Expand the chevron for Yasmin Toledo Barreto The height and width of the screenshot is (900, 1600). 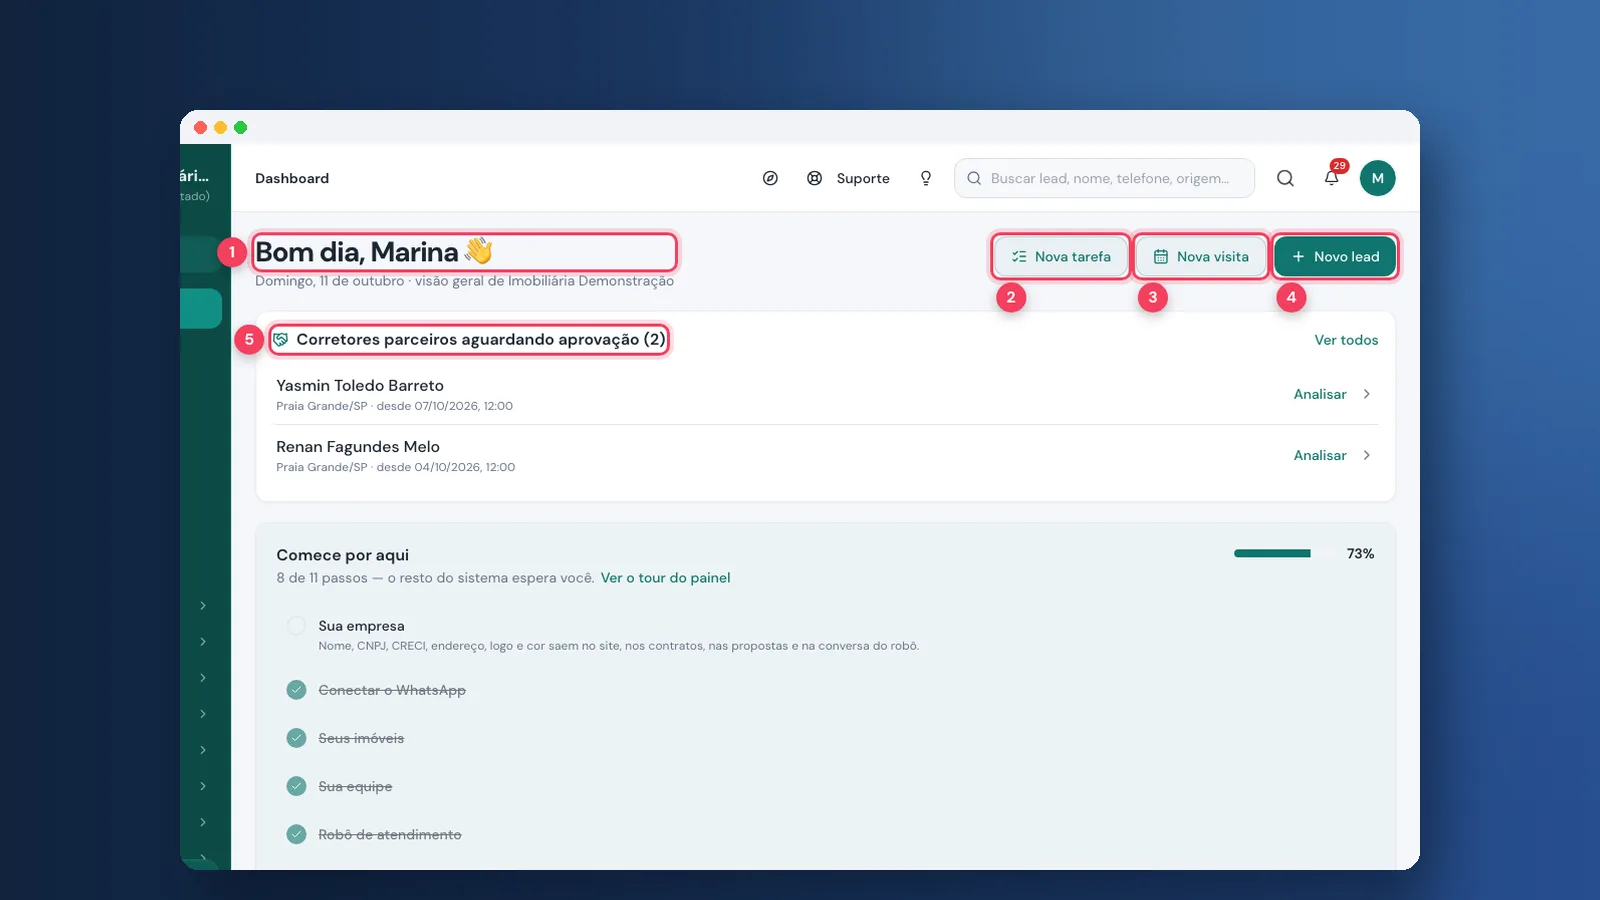pos(1367,394)
